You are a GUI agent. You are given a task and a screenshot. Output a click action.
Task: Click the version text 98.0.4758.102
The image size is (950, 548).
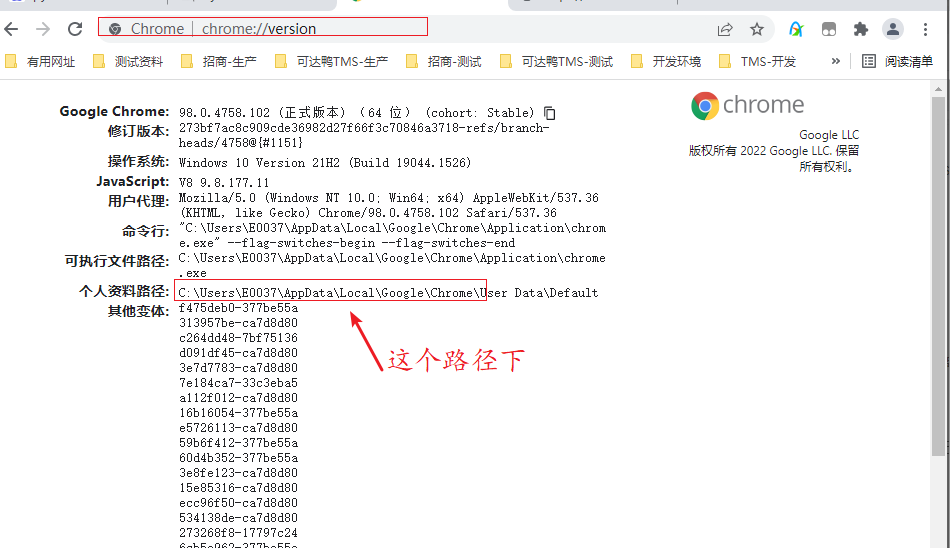224,113
